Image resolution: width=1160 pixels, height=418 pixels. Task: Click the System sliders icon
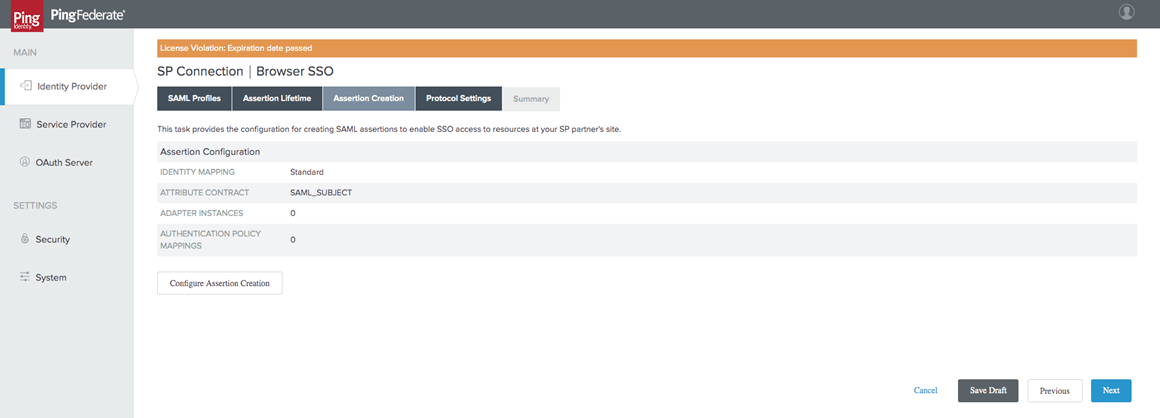point(25,277)
